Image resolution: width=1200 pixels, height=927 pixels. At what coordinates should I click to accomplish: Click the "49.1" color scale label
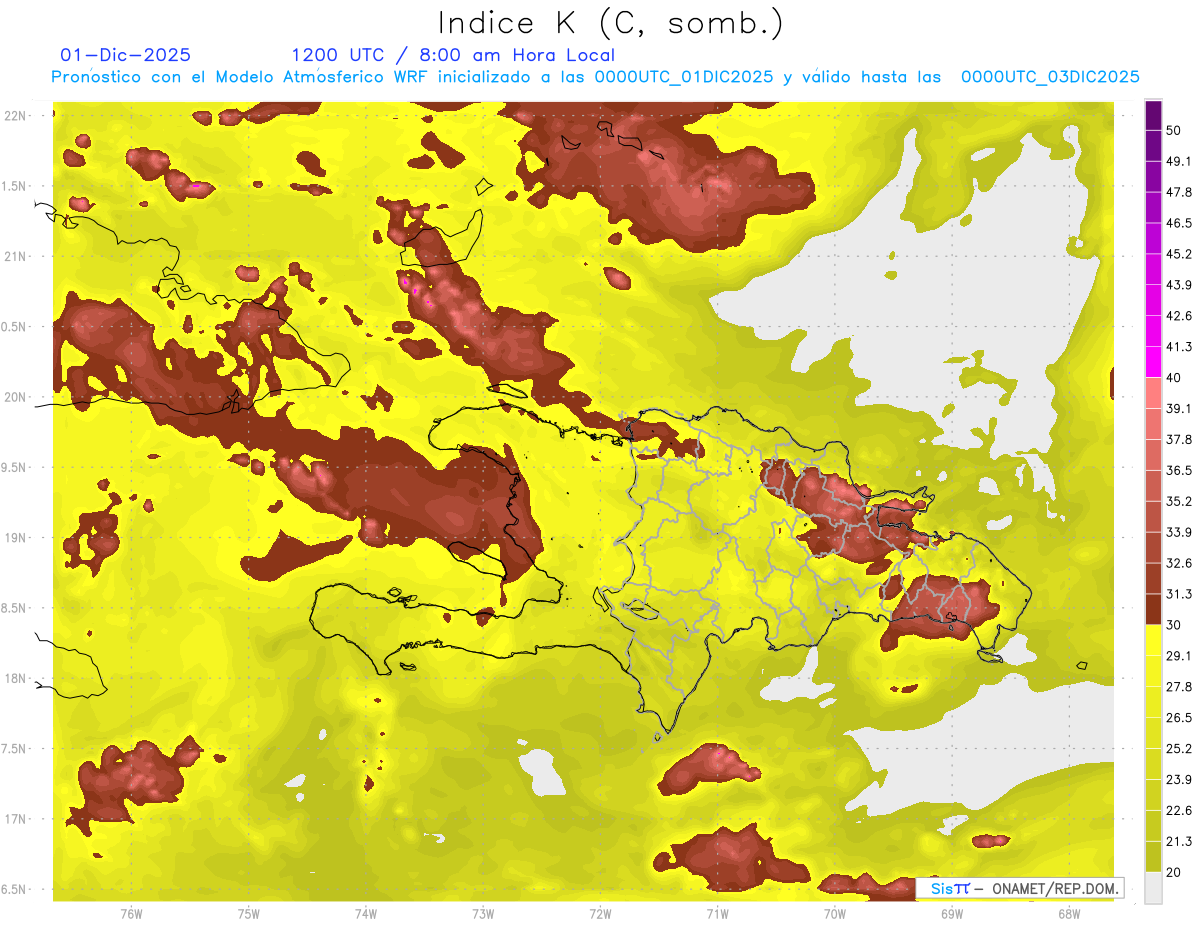(x=1178, y=161)
